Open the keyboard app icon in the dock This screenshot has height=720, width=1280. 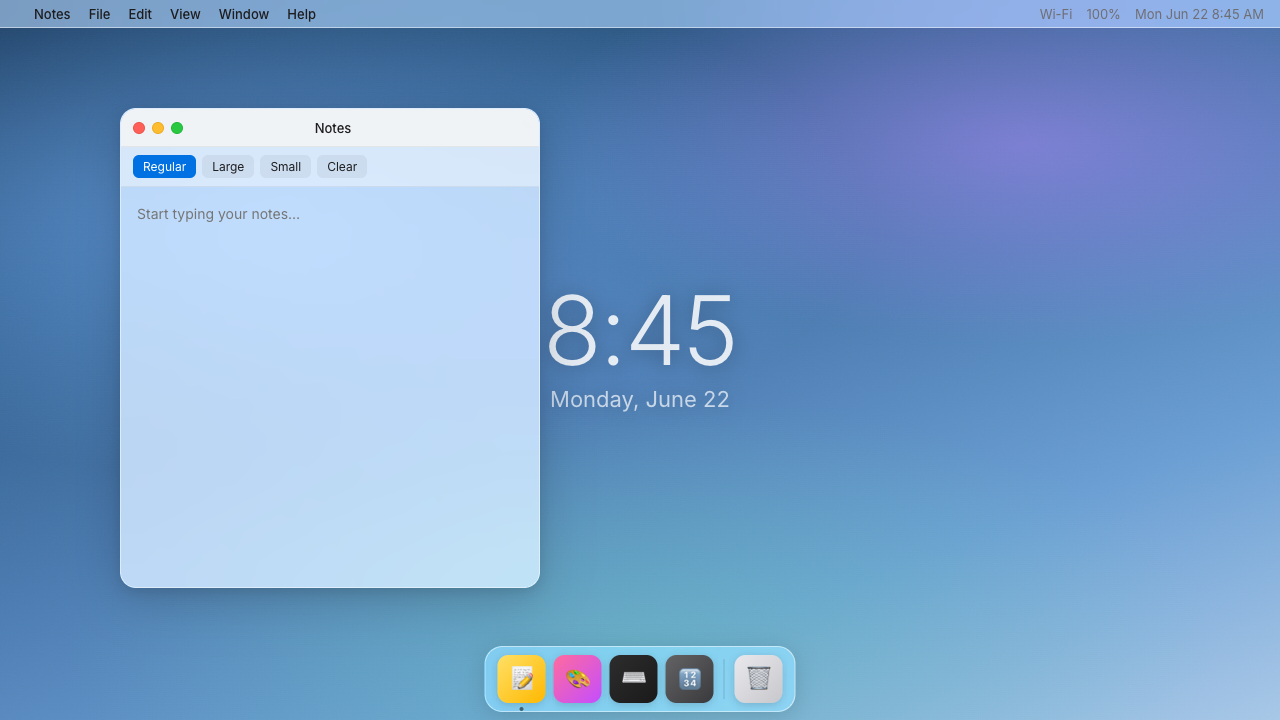(633, 679)
